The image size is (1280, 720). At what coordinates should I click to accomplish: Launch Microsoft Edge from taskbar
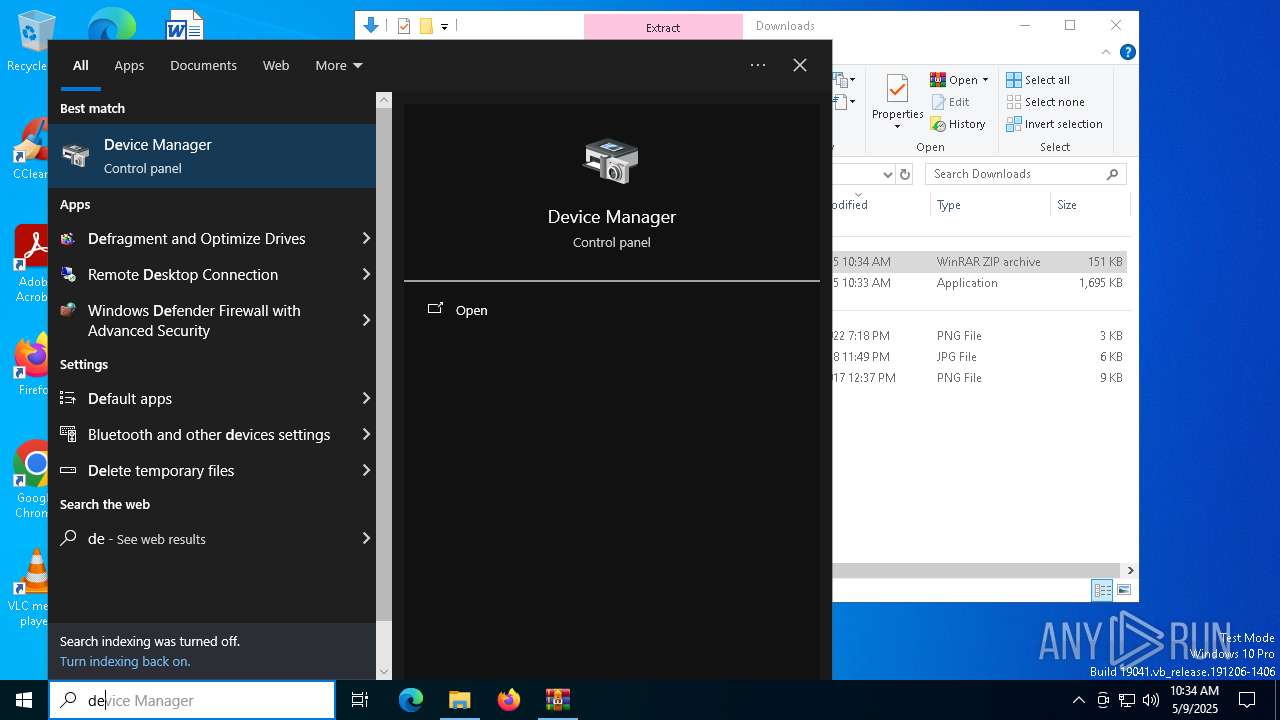coord(411,700)
